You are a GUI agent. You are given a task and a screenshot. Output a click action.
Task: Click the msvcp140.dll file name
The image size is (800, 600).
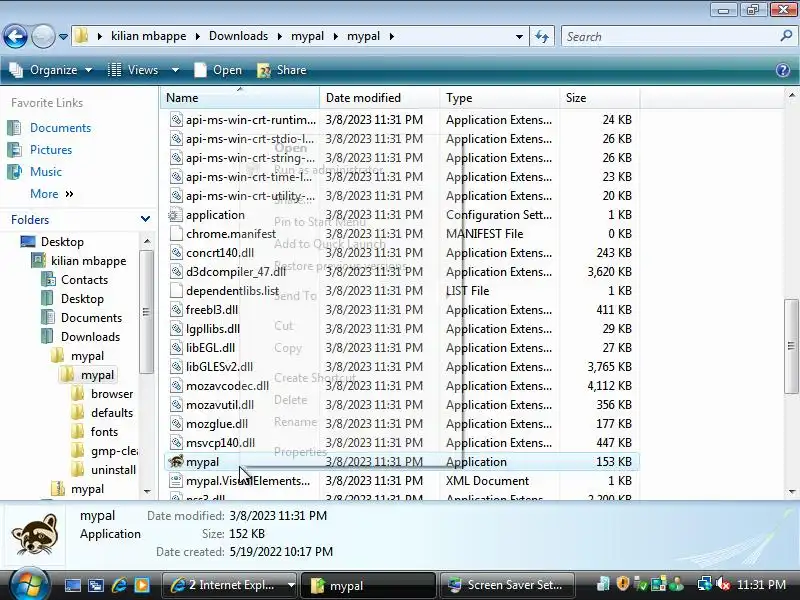coord(220,443)
